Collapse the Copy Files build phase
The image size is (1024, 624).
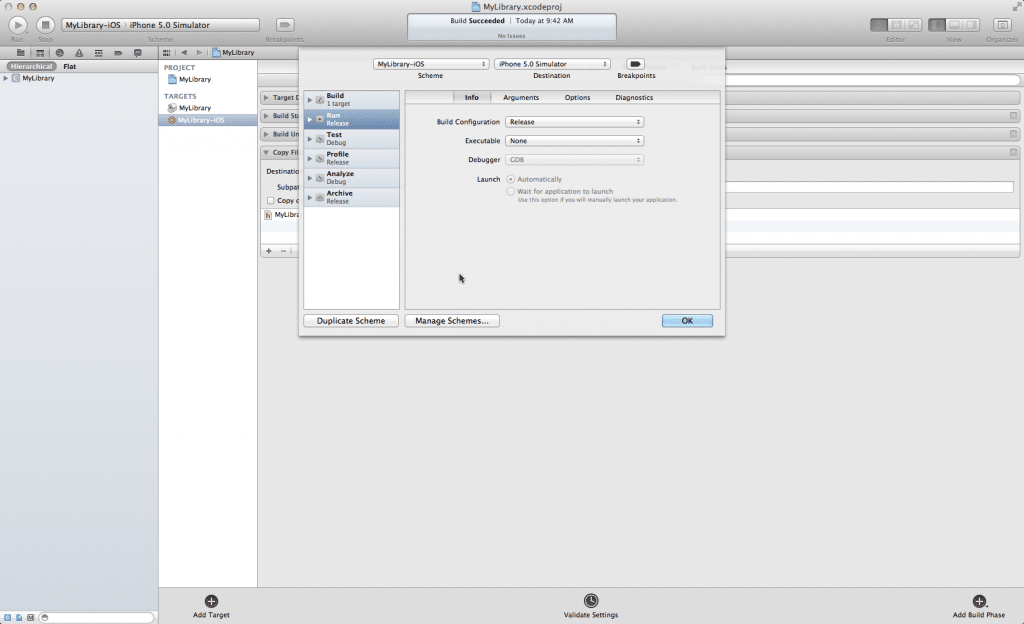coord(266,152)
